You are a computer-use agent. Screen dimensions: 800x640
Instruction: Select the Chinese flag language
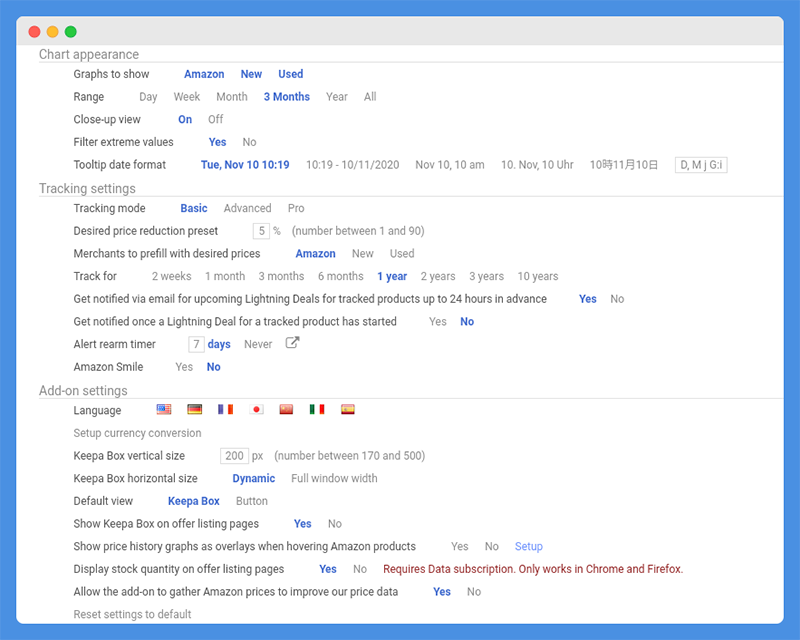pyautogui.click(x=286, y=409)
